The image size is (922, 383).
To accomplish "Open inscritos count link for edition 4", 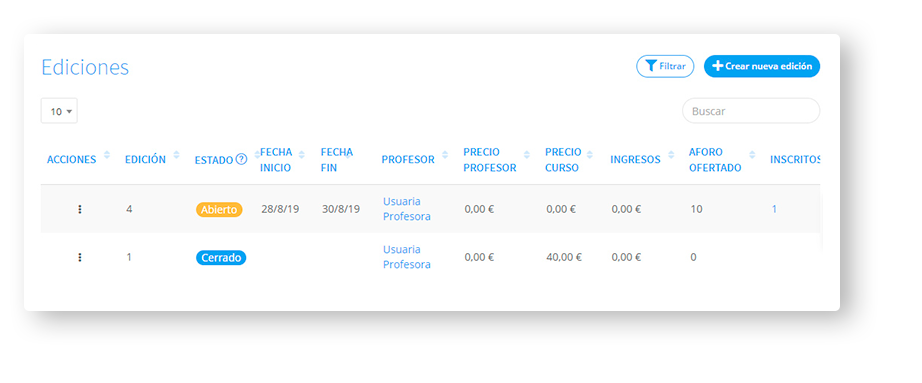I will (x=774, y=209).
